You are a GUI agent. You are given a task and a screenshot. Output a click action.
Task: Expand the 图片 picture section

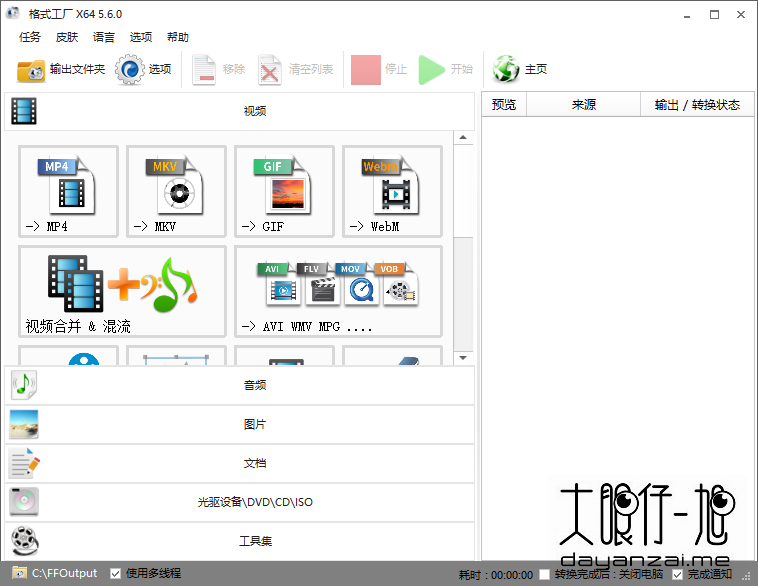[240, 425]
